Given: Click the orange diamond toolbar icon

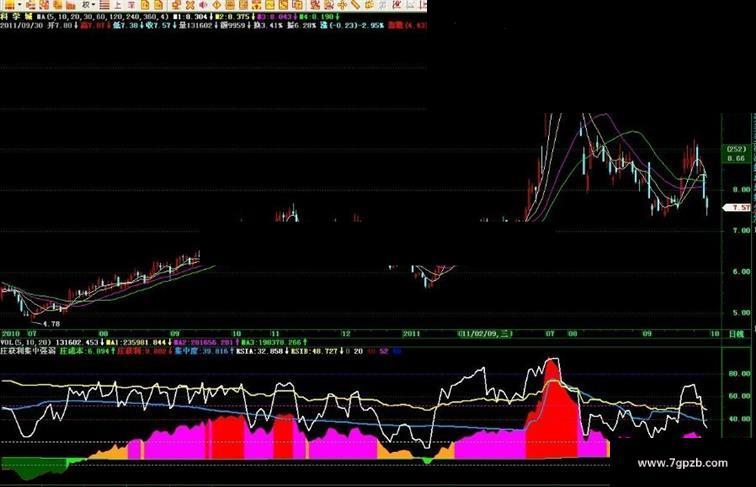Looking at the screenshot, I should (x=216, y=5).
